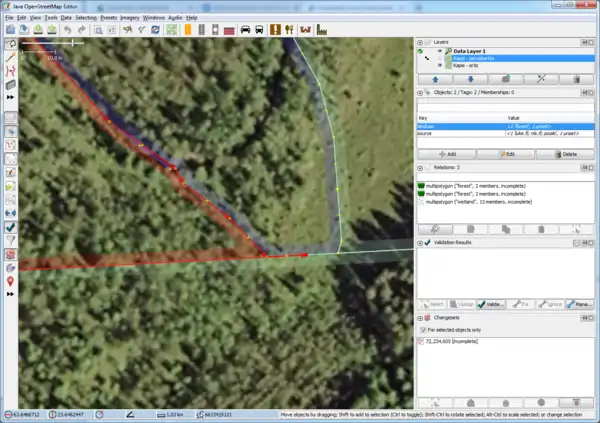Toggle visibility of Data Layer 1
The width and height of the screenshot is (600, 423).
(440, 49)
